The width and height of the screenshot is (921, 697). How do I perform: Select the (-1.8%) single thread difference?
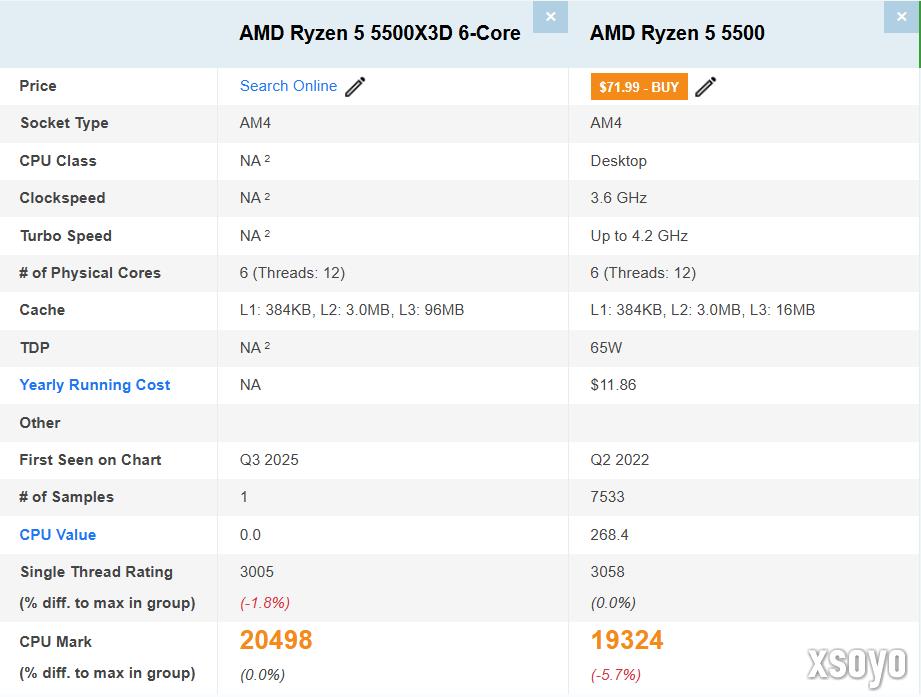pyautogui.click(x=265, y=603)
